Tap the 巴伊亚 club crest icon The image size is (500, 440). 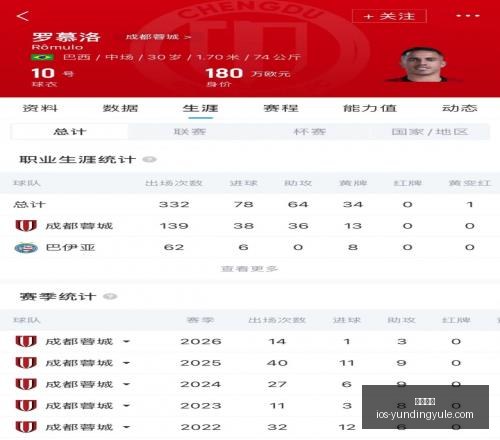click(26, 248)
